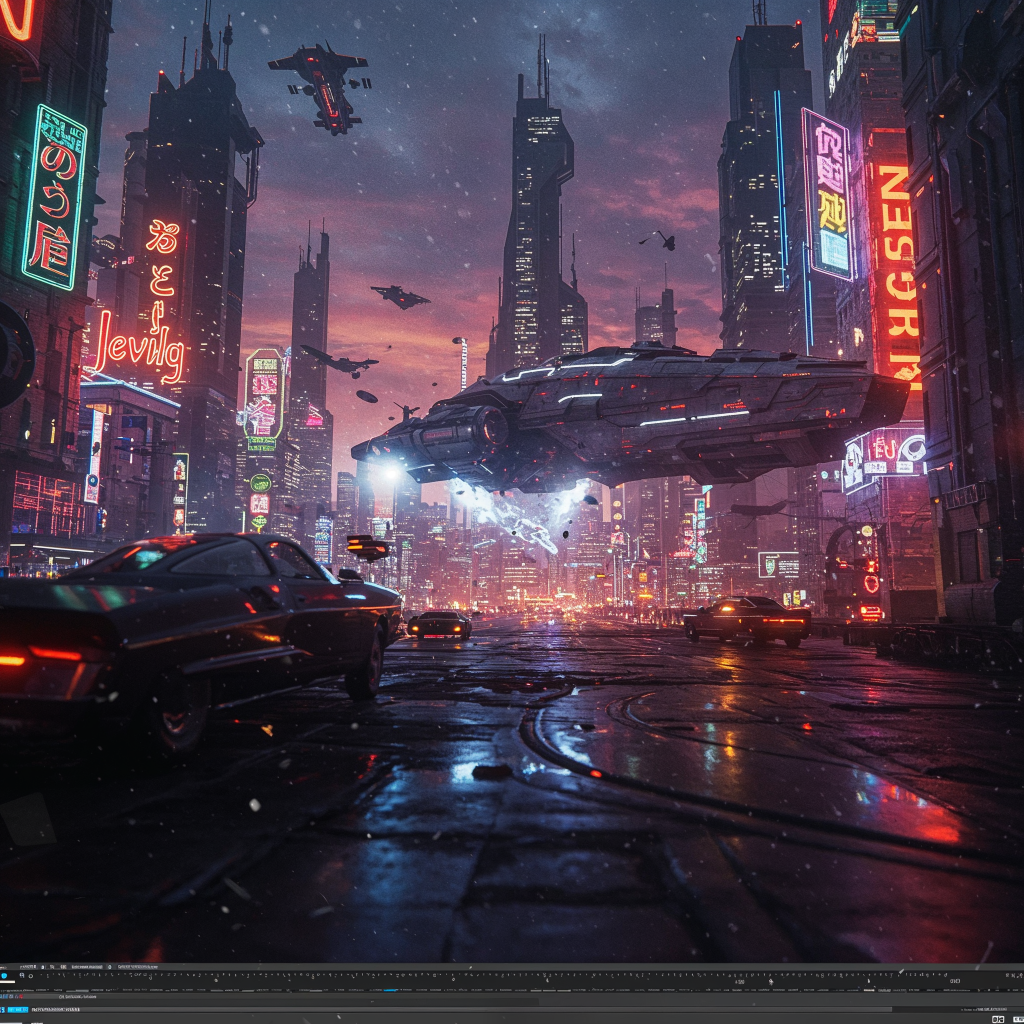Viewport: 1024px width, 1024px height.
Task: Click the horizontal scrollbar at the bottom
Action: pyautogui.click(x=830, y=1009)
